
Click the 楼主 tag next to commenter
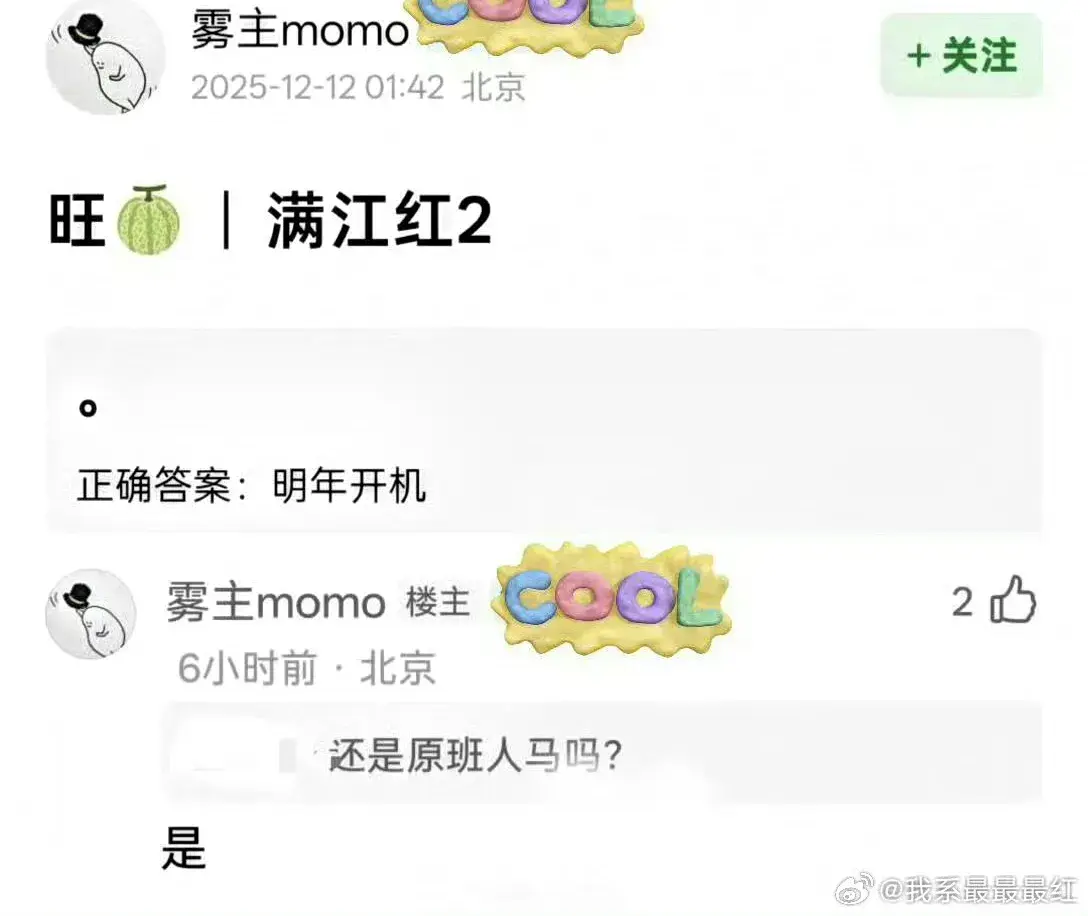pyautogui.click(x=438, y=602)
